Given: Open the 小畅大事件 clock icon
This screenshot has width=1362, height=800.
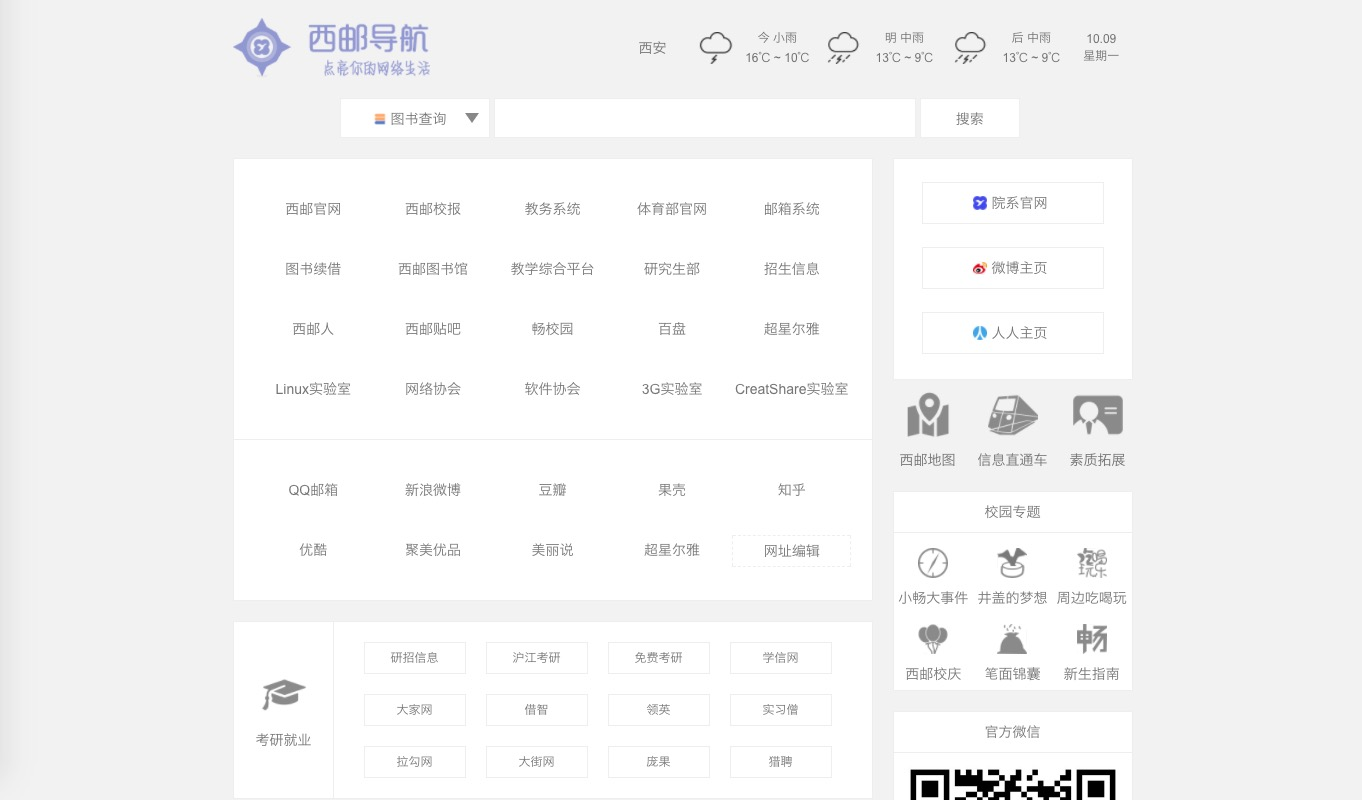Looking at the screenshot, I should pyautogui.click(x=933, y=563).
